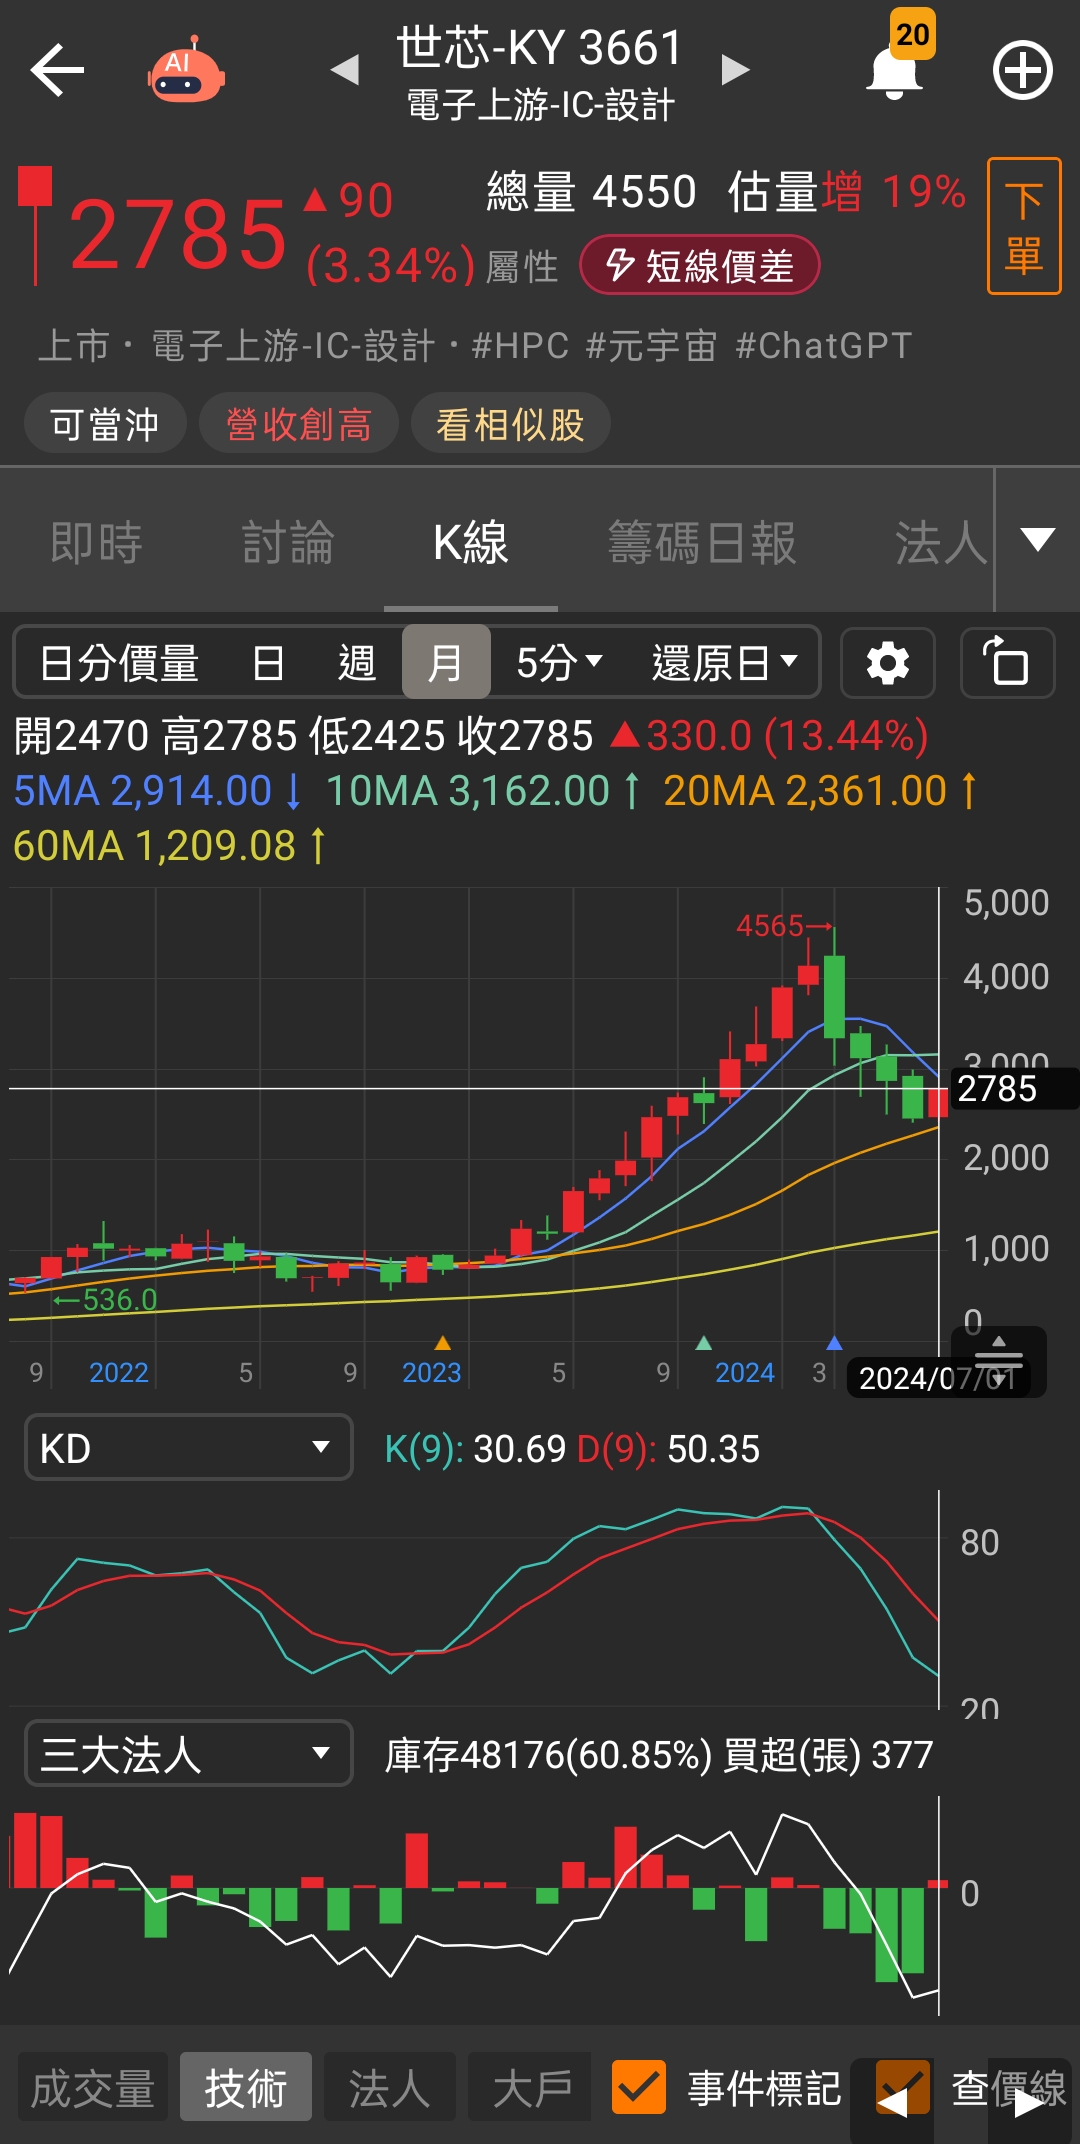Add stock with the plus circle icon
The image size is (1080, 2144).
pyautogui.click(x=1022, y=71)
